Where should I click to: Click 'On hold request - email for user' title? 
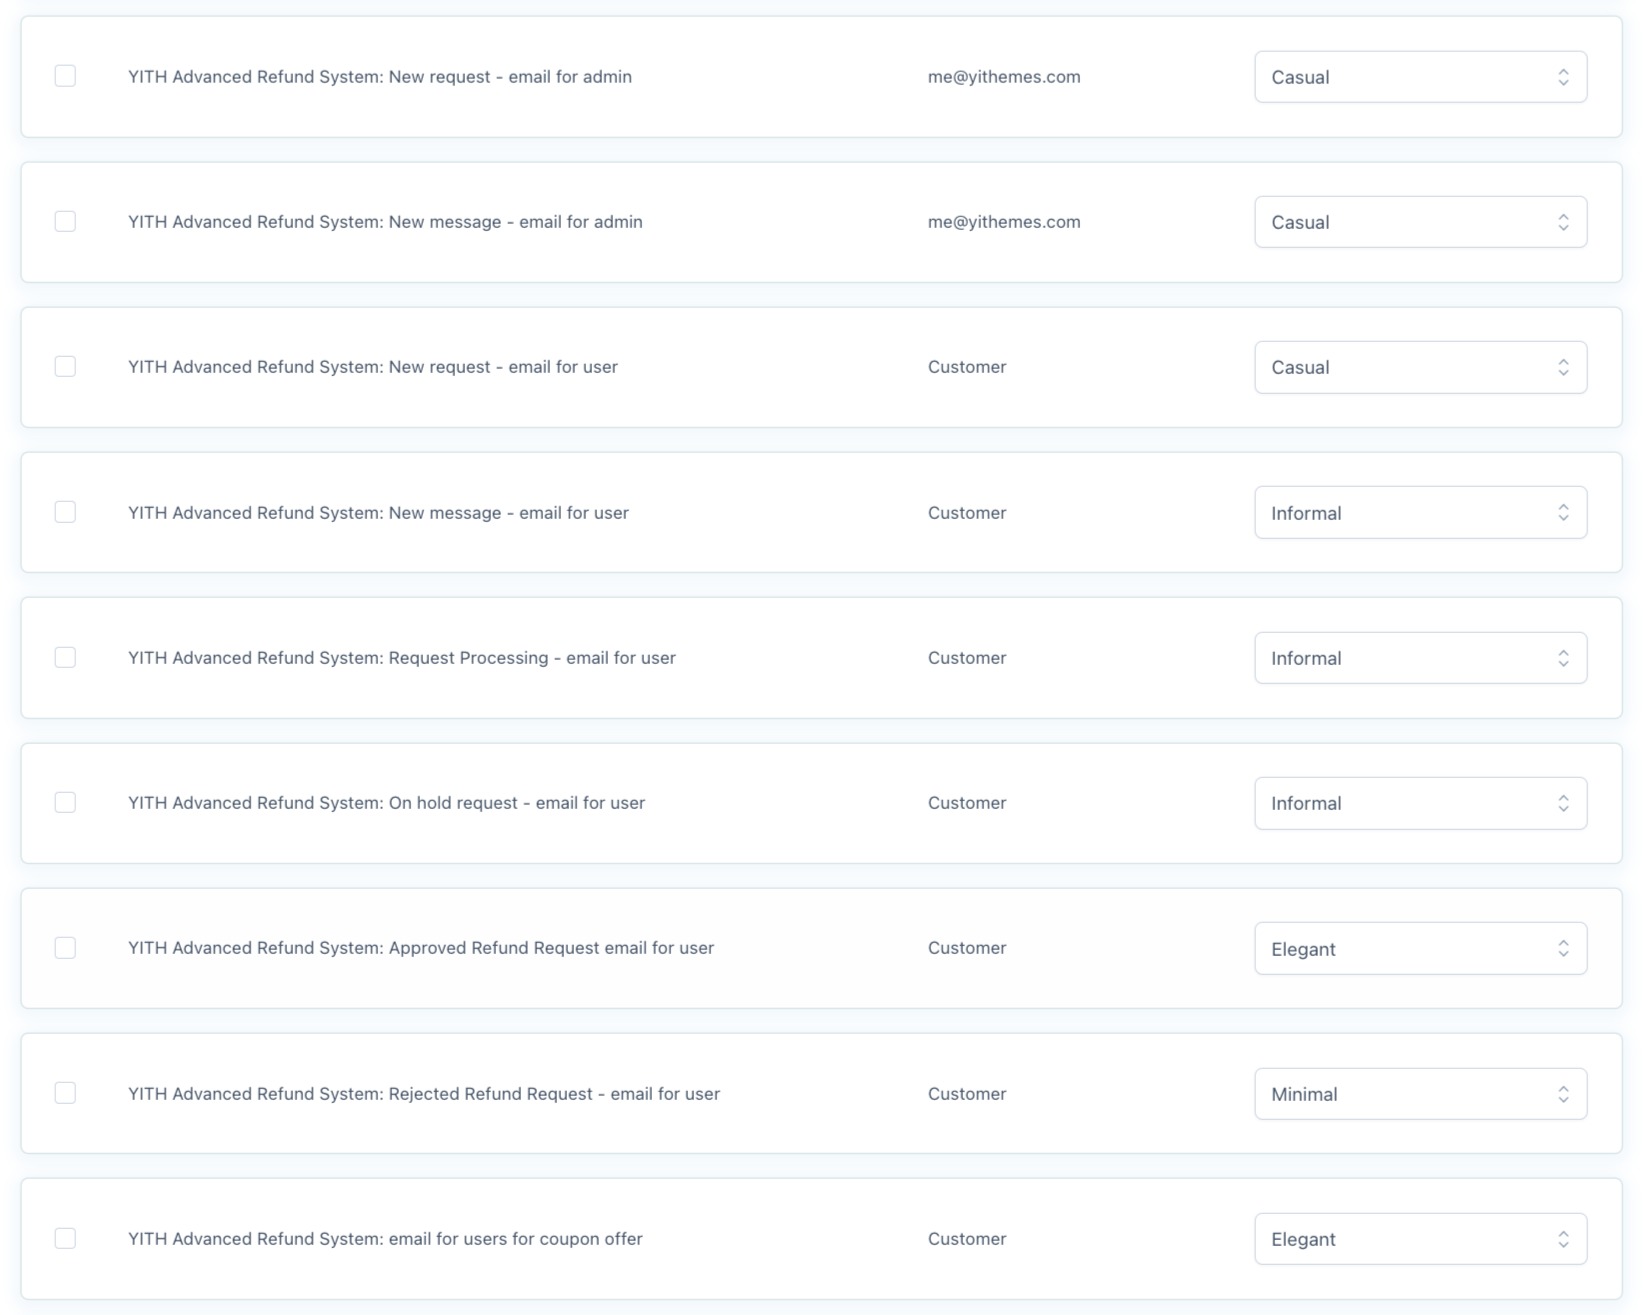tap(386, 803)
